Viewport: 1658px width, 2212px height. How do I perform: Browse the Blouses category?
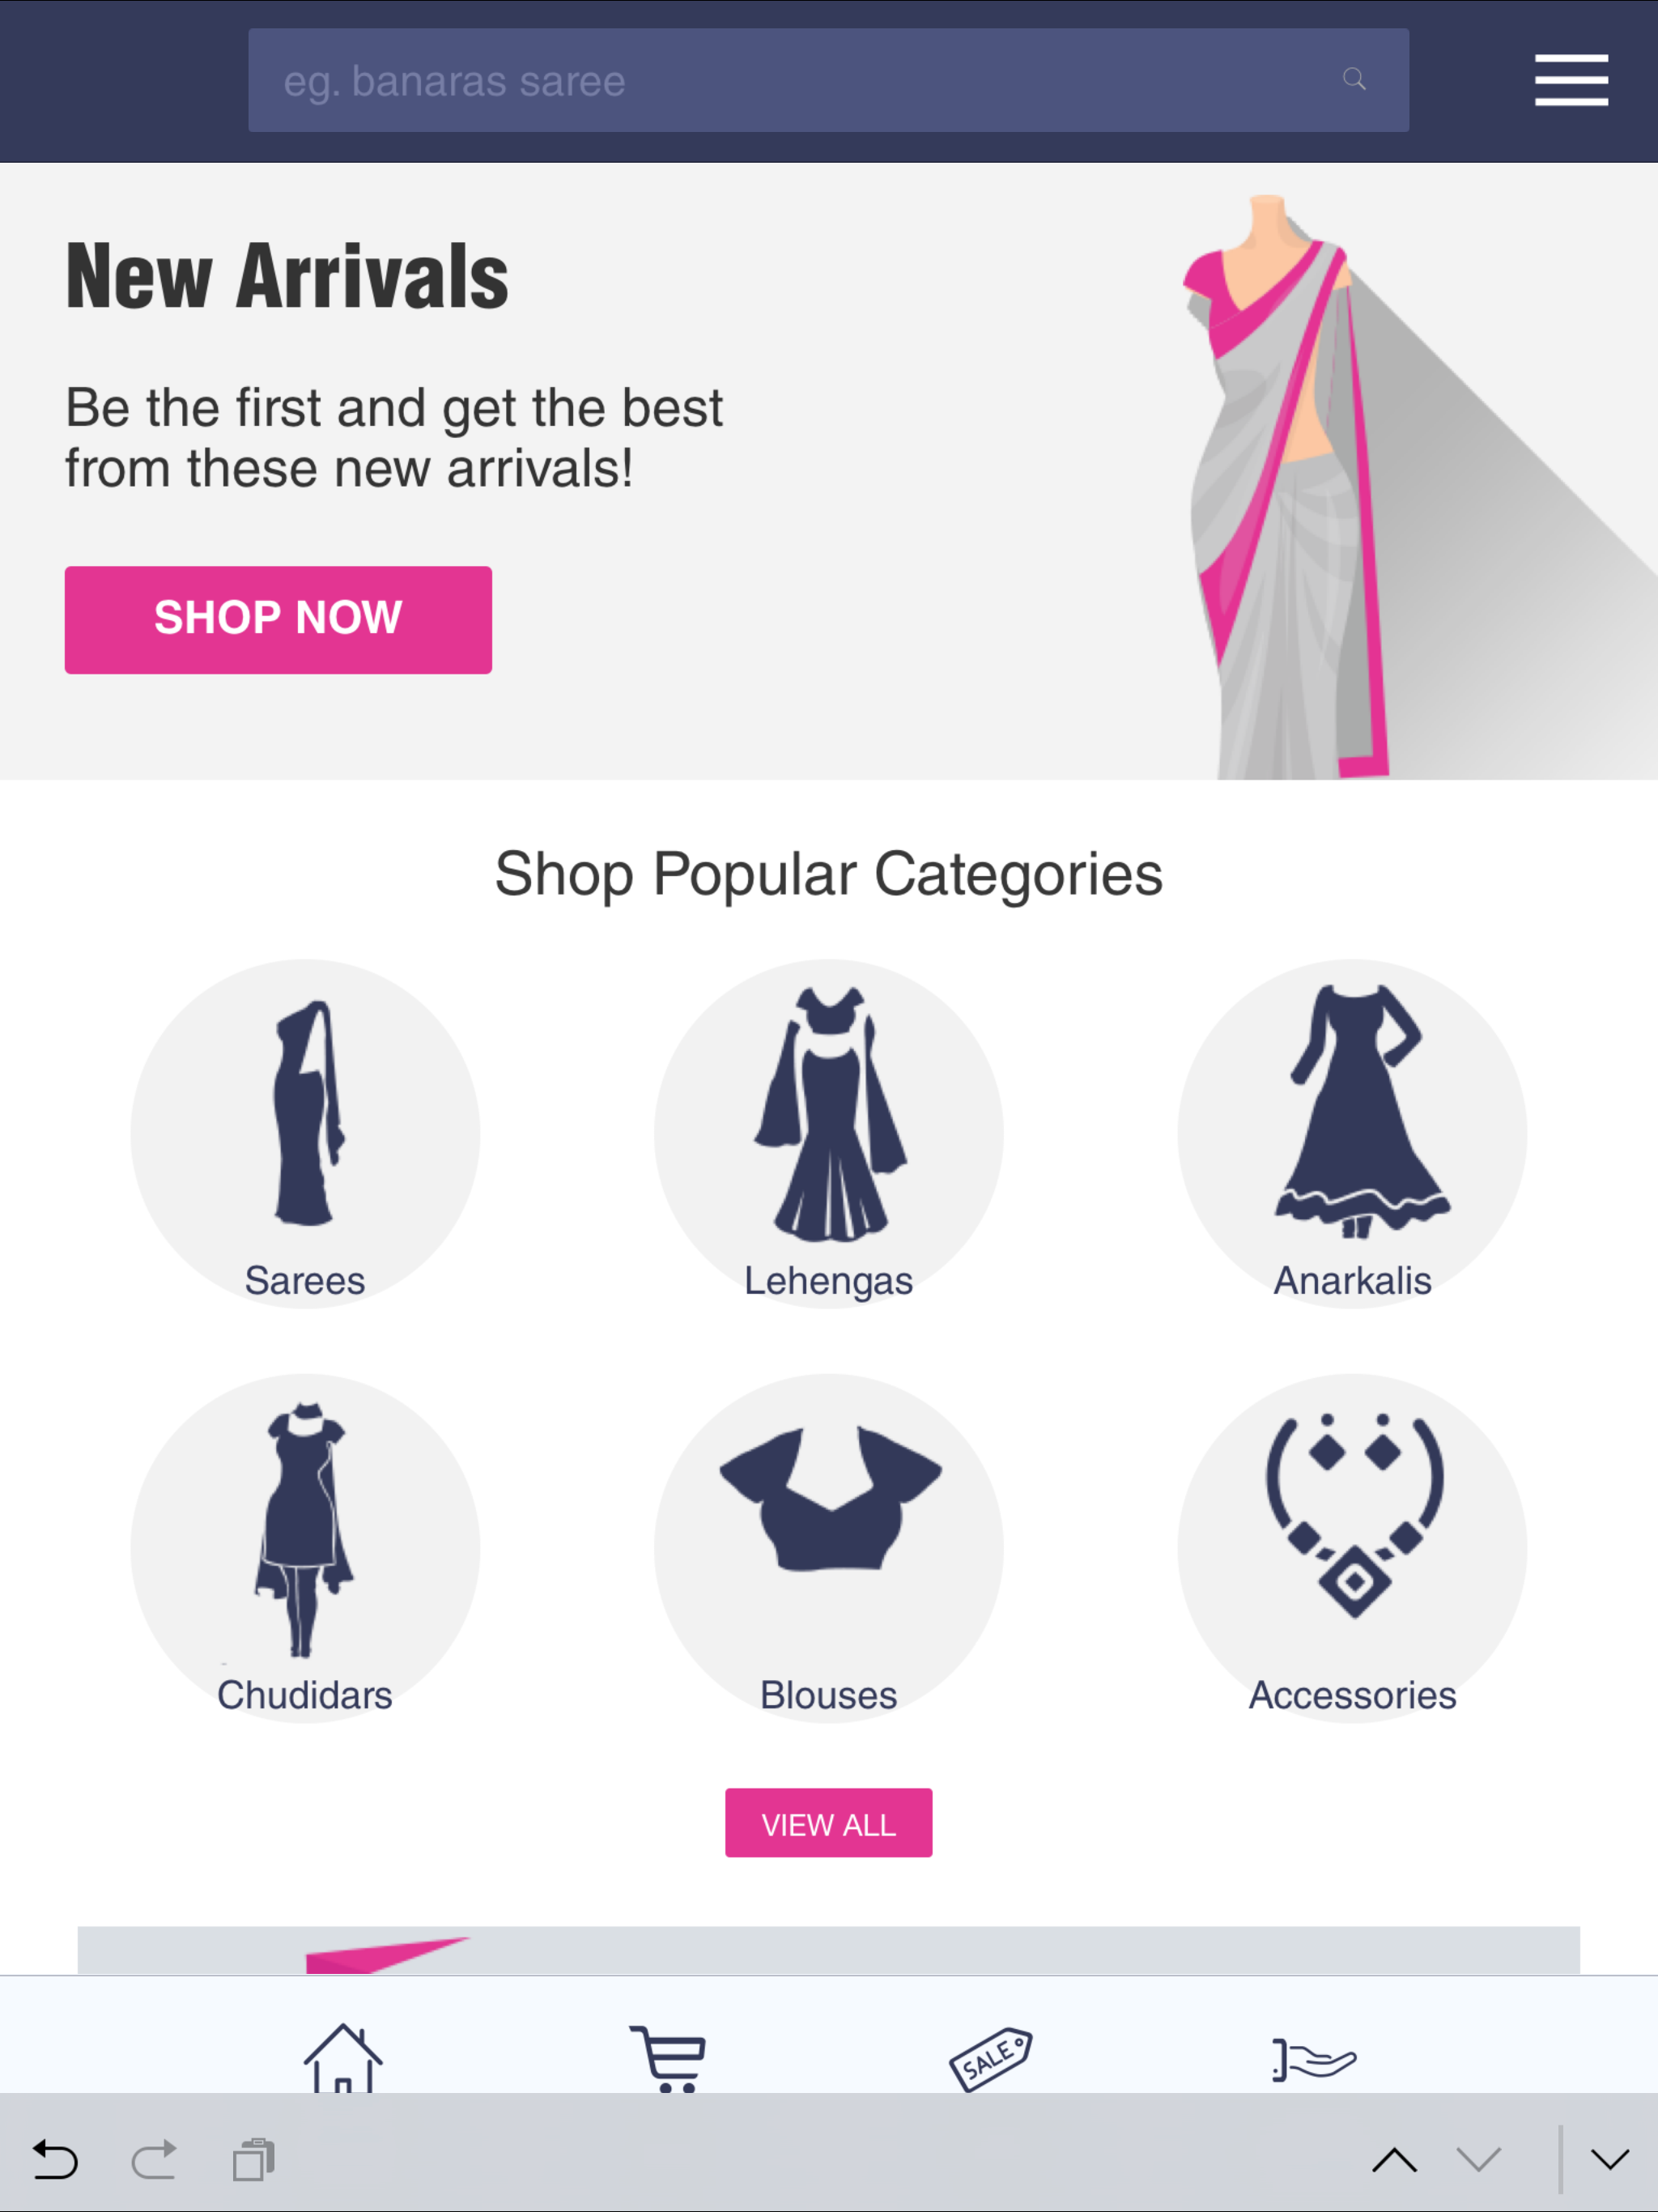(x=829, y=1548)
